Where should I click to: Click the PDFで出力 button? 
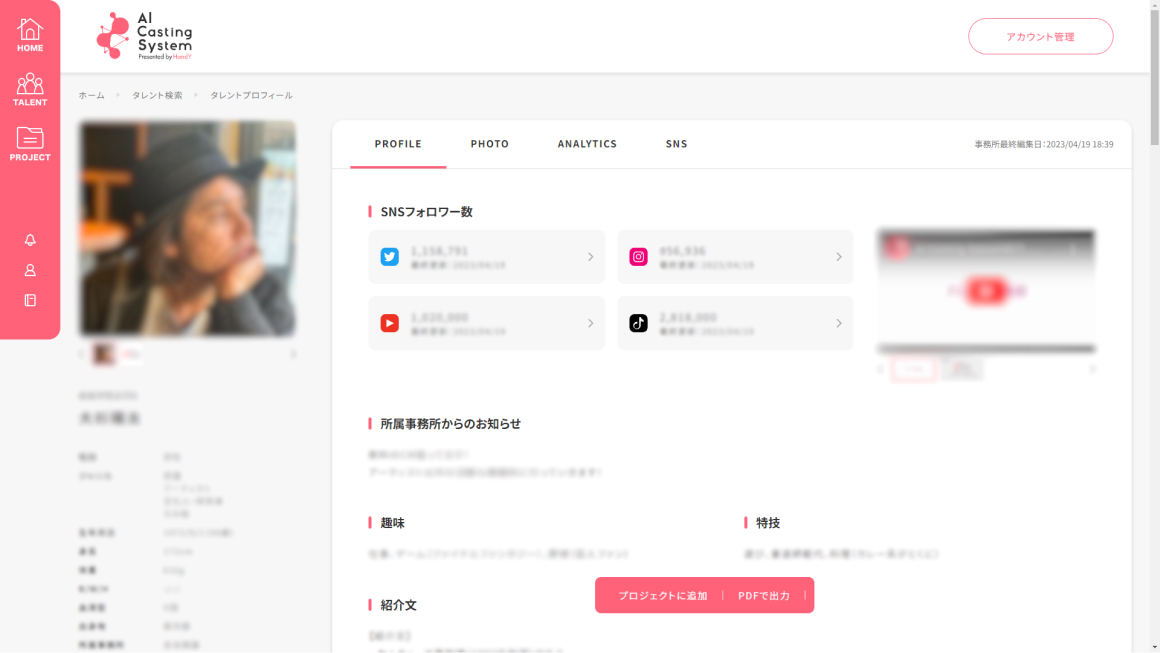click(764, 596)
